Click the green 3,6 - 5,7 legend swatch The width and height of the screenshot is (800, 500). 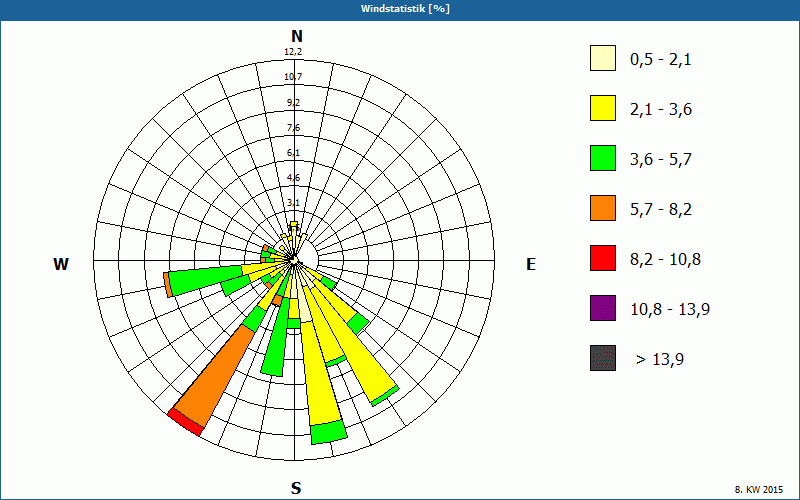point(603,158)
